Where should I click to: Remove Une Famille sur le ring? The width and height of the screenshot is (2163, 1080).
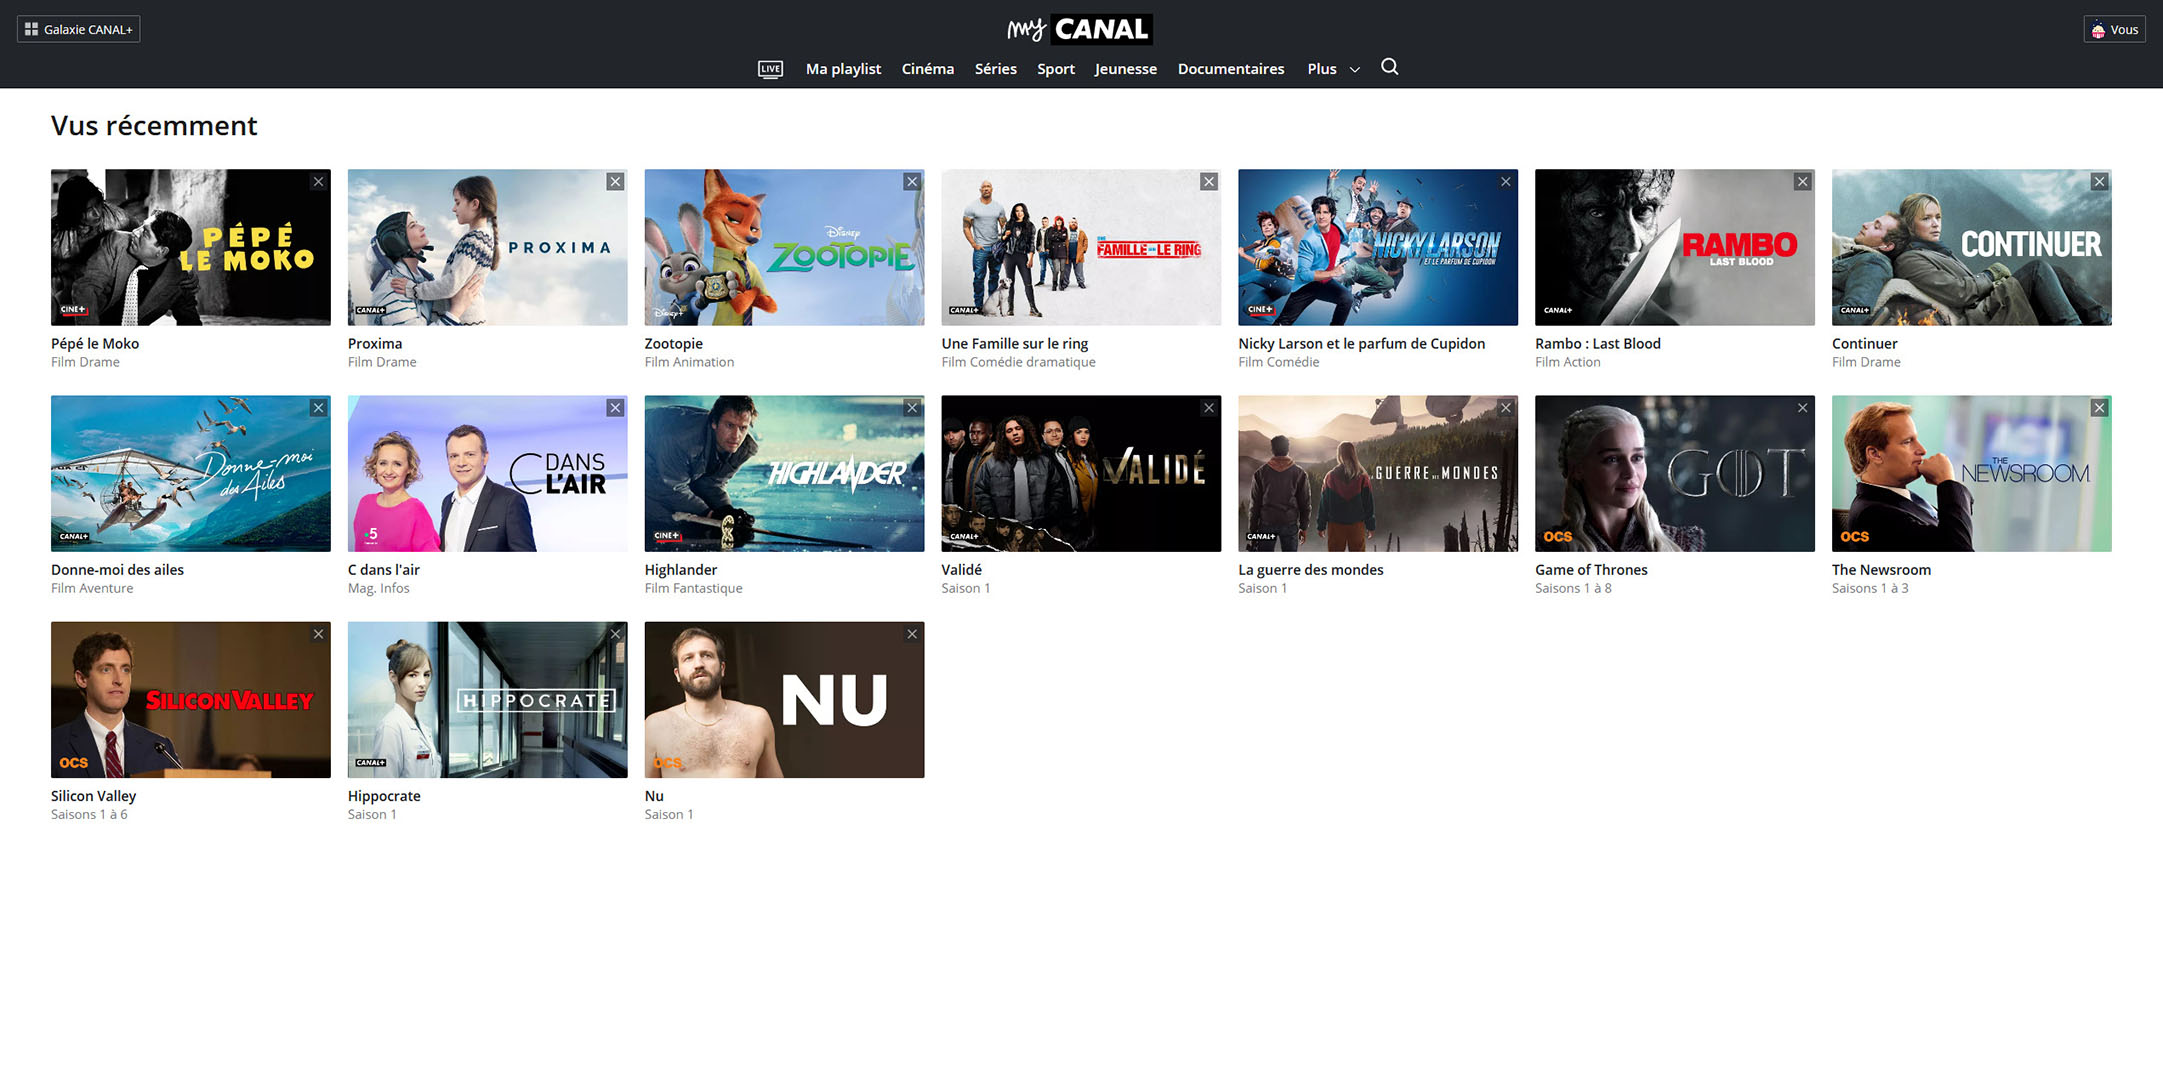point(1209,182)
